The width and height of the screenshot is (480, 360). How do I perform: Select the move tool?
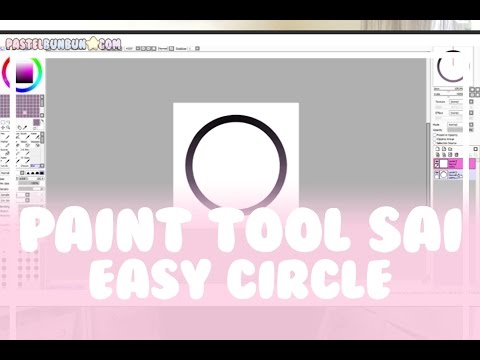point(3,128)
